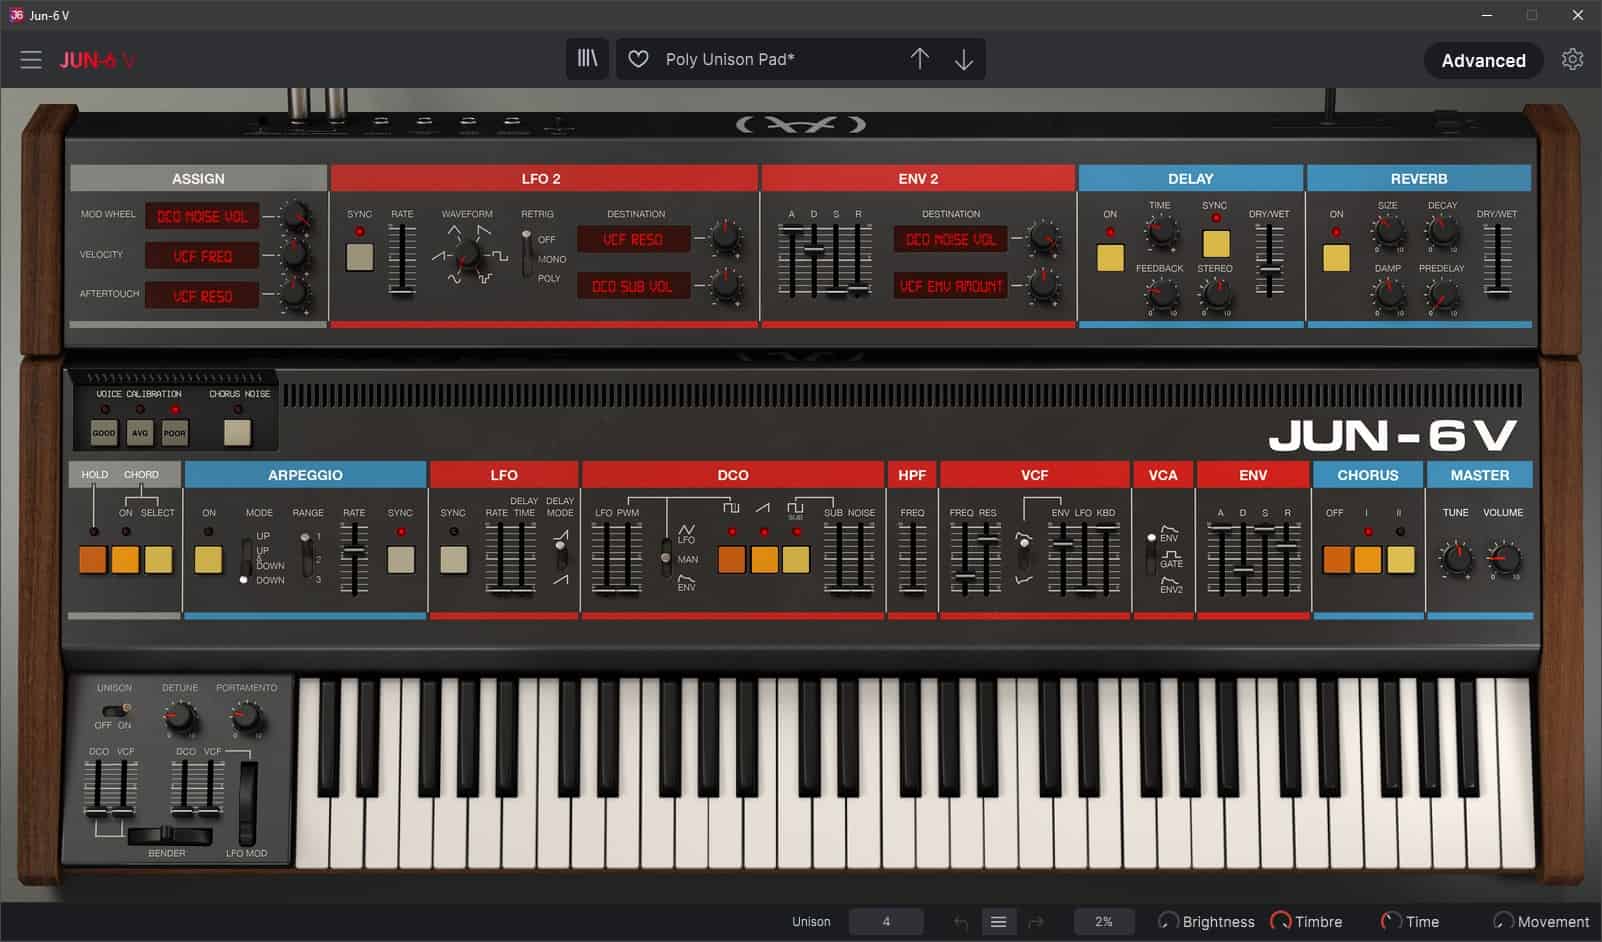Open the history list icon in the bottom bar
This screenshot has height=942, width=1602.
tap(998, 921)
